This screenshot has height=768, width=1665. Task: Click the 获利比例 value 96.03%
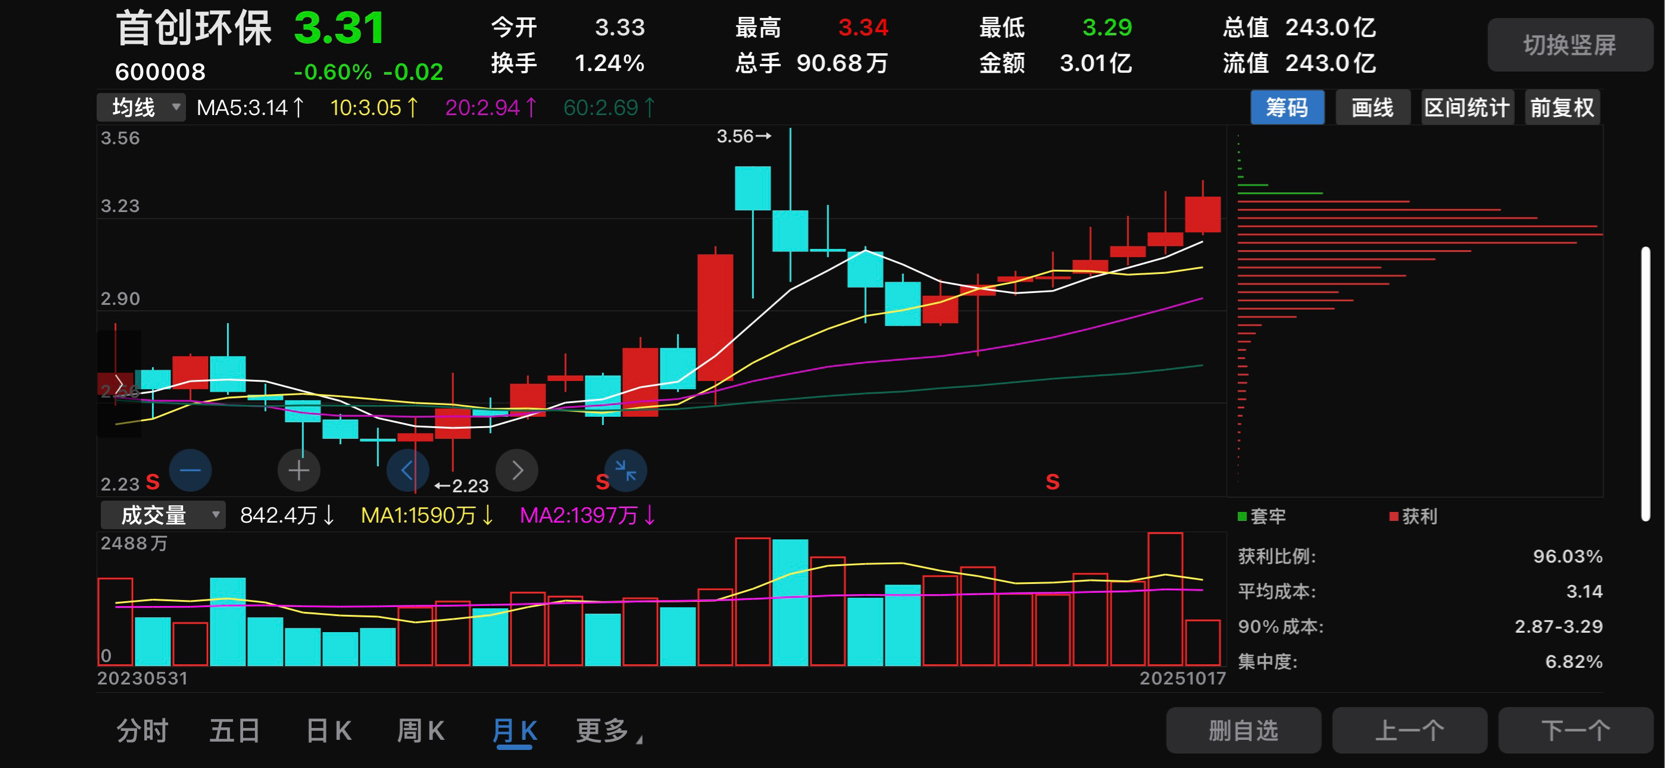(x=1567, y=556)
